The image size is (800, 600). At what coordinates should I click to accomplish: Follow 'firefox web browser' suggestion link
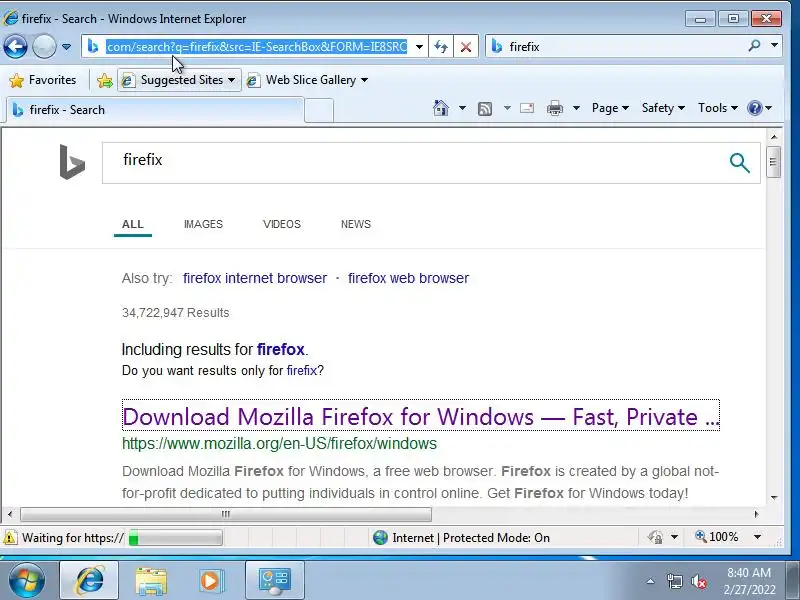tap(409, 278)
